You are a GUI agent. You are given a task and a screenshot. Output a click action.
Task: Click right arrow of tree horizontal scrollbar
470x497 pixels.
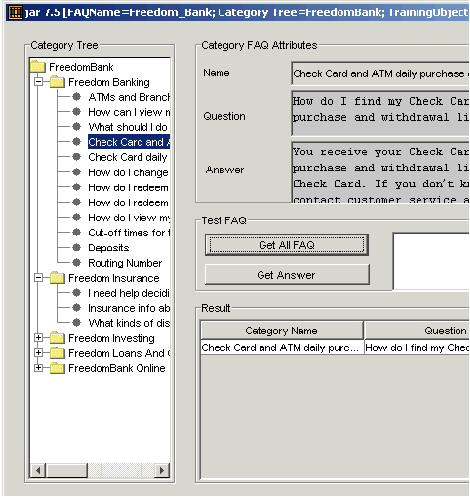coord(162,470)
